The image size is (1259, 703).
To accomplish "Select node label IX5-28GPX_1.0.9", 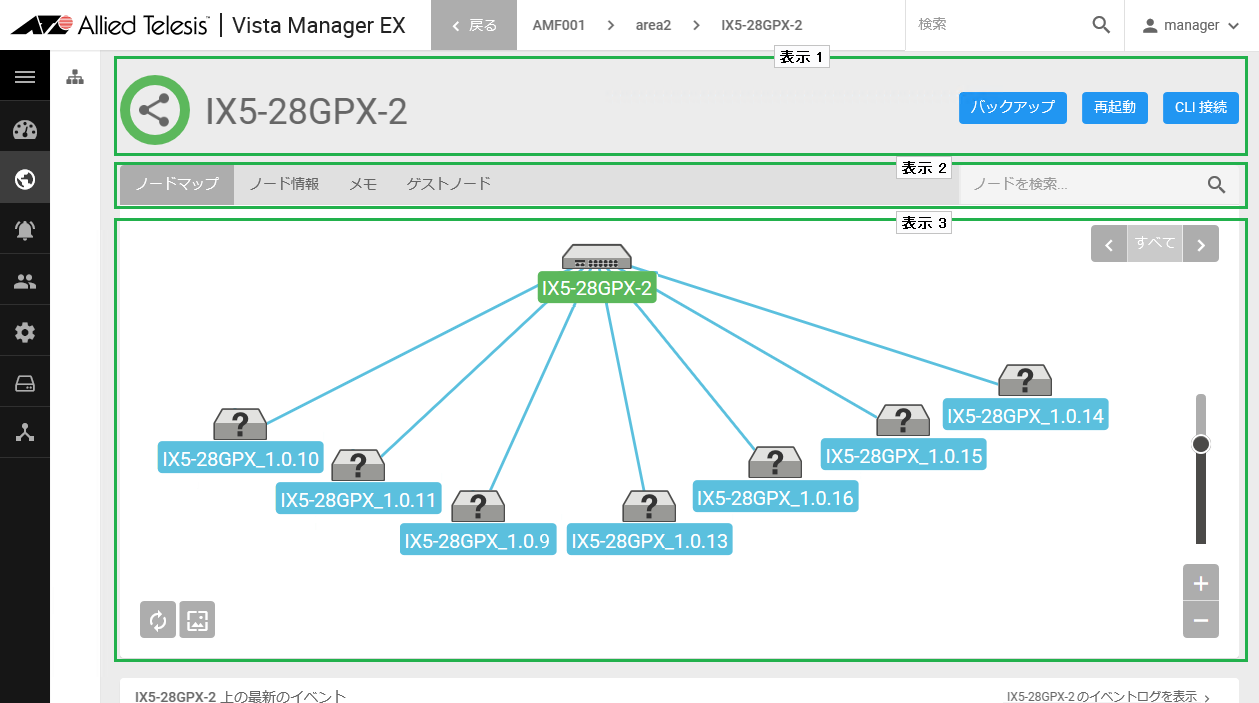I will [477, 541].
